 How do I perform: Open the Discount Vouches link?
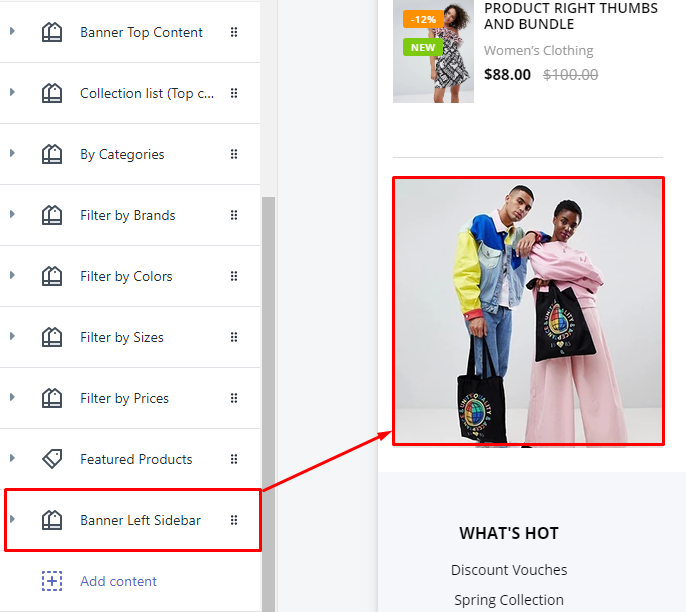coord(509,570)
